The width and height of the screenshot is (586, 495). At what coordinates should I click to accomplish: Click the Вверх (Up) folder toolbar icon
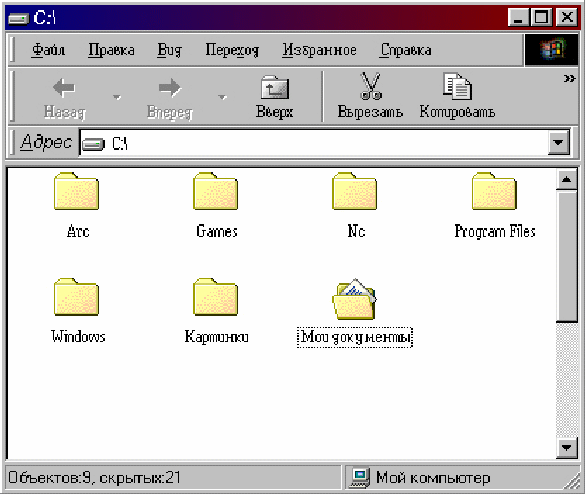pos(275,87)
